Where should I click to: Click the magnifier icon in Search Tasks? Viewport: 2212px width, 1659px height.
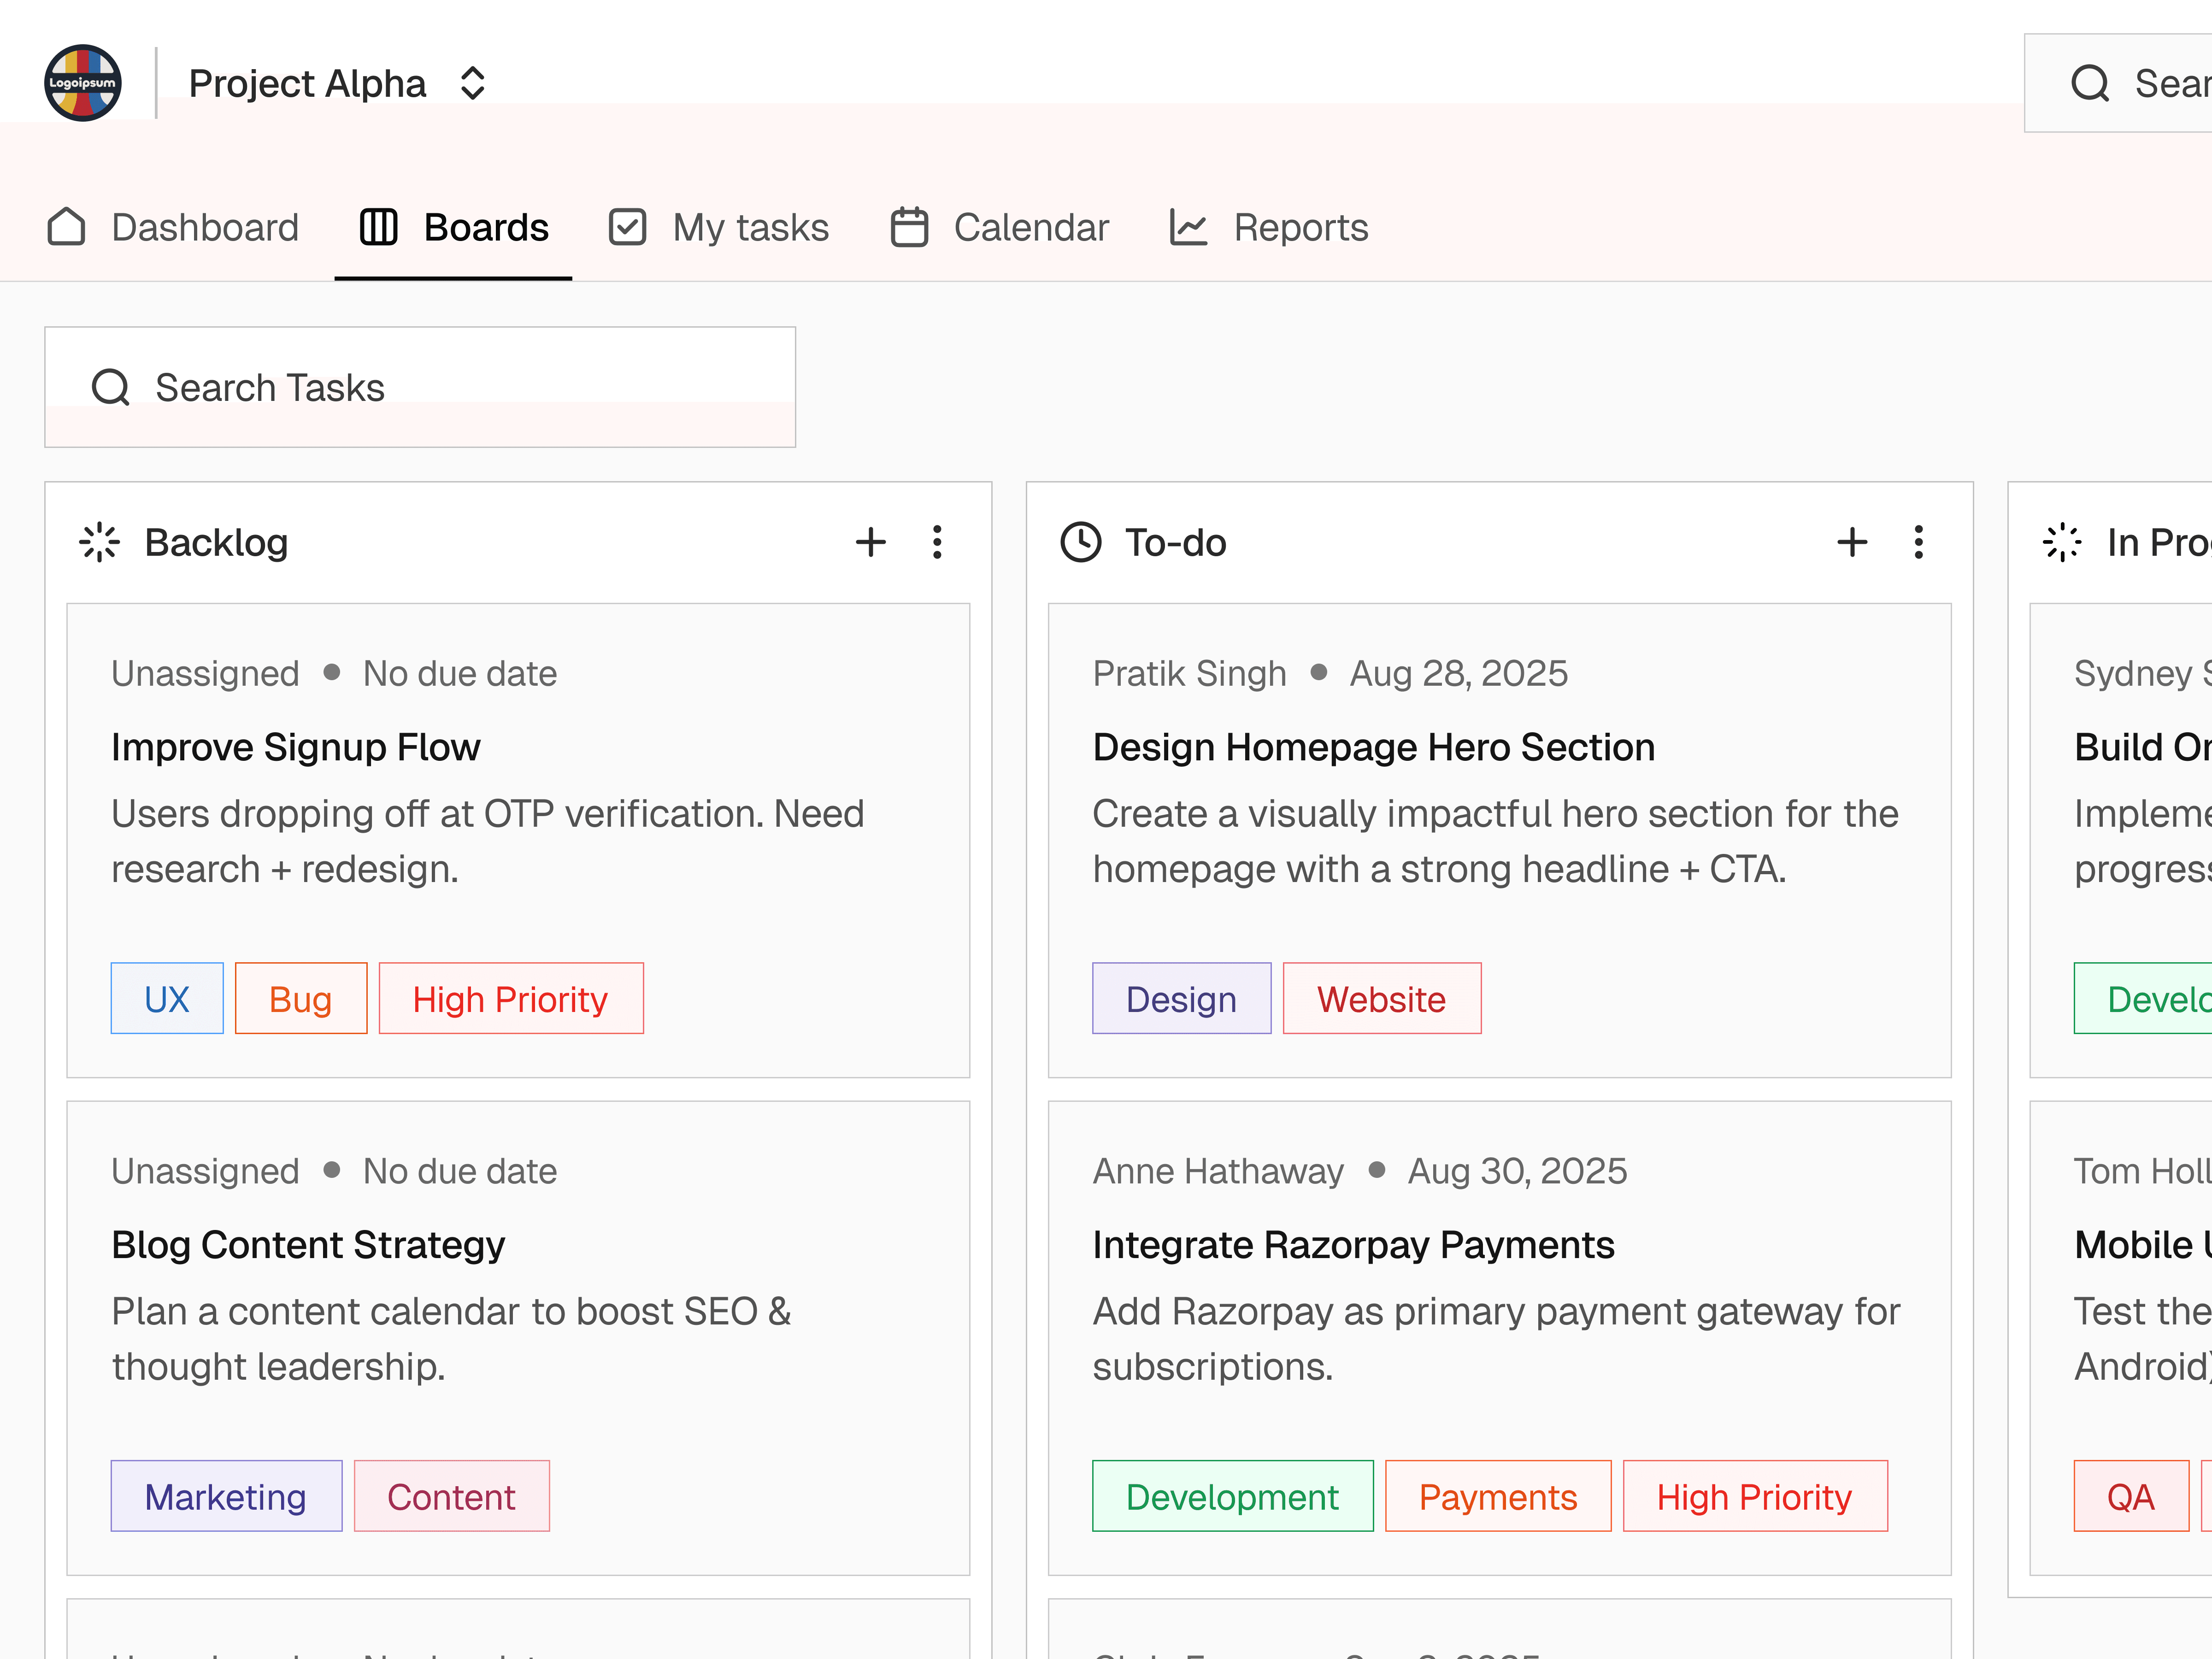[x=110, y=387]
